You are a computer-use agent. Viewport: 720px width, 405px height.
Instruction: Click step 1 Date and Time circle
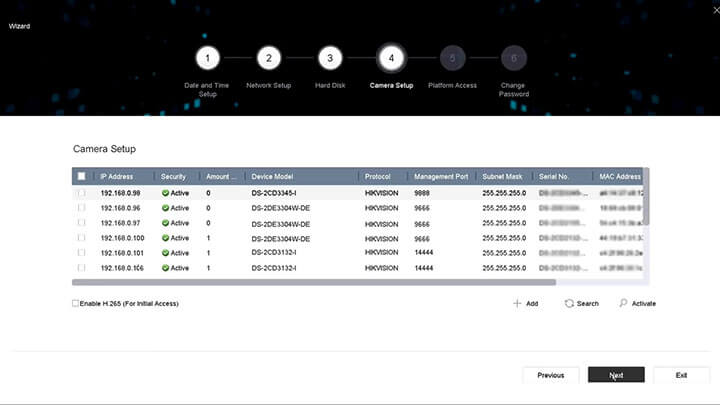point(207,58)
